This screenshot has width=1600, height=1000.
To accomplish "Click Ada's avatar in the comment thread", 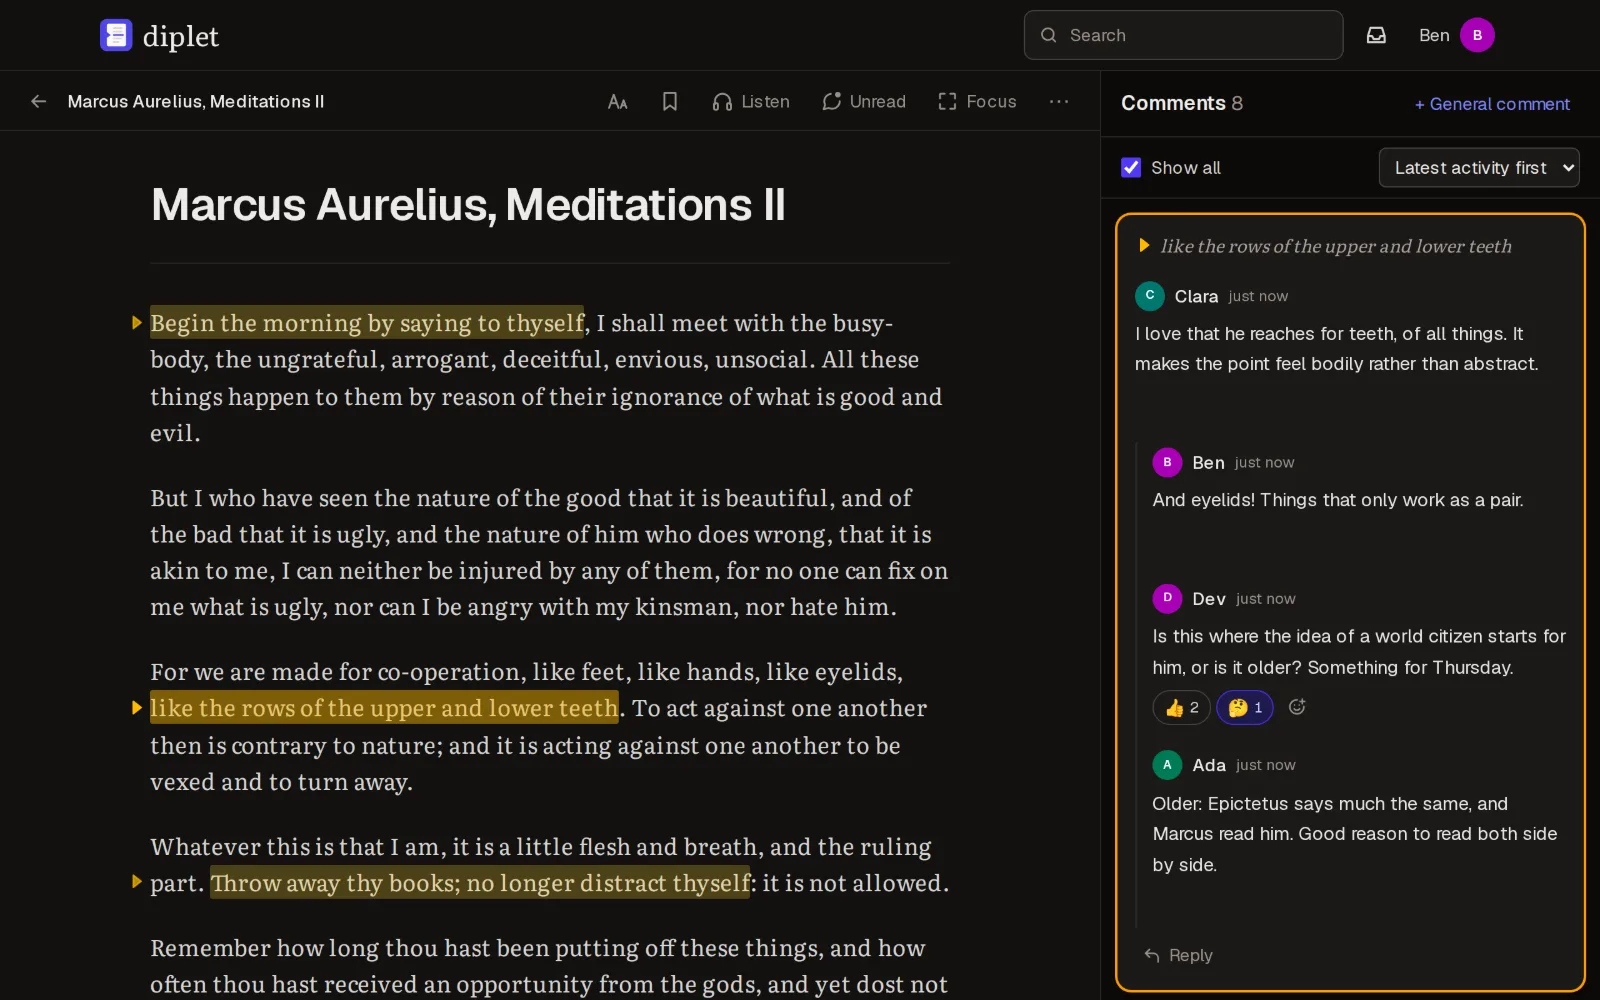I will pos(1167,765).
